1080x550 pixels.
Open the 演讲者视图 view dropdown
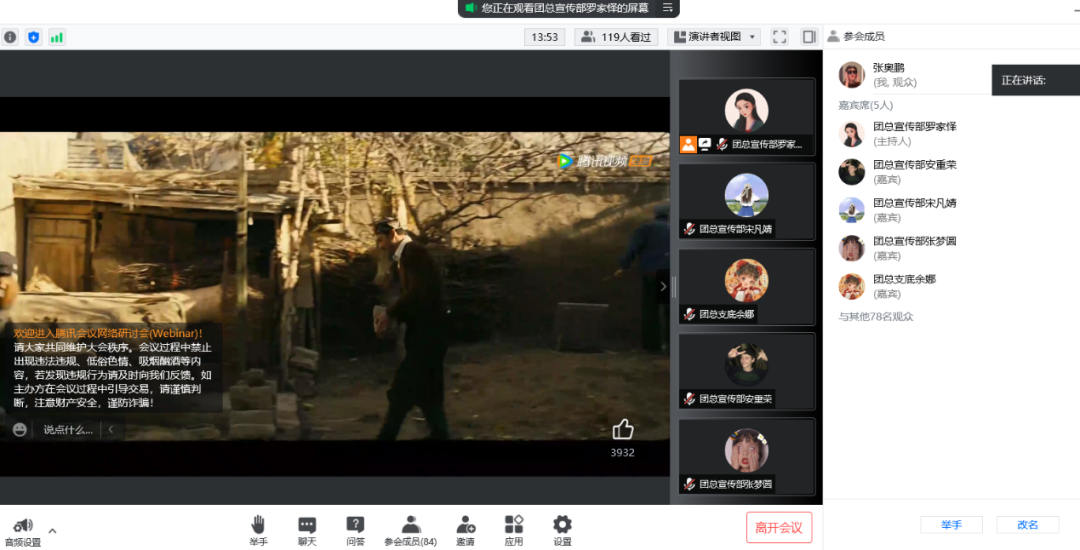click(x=714, y=37)
